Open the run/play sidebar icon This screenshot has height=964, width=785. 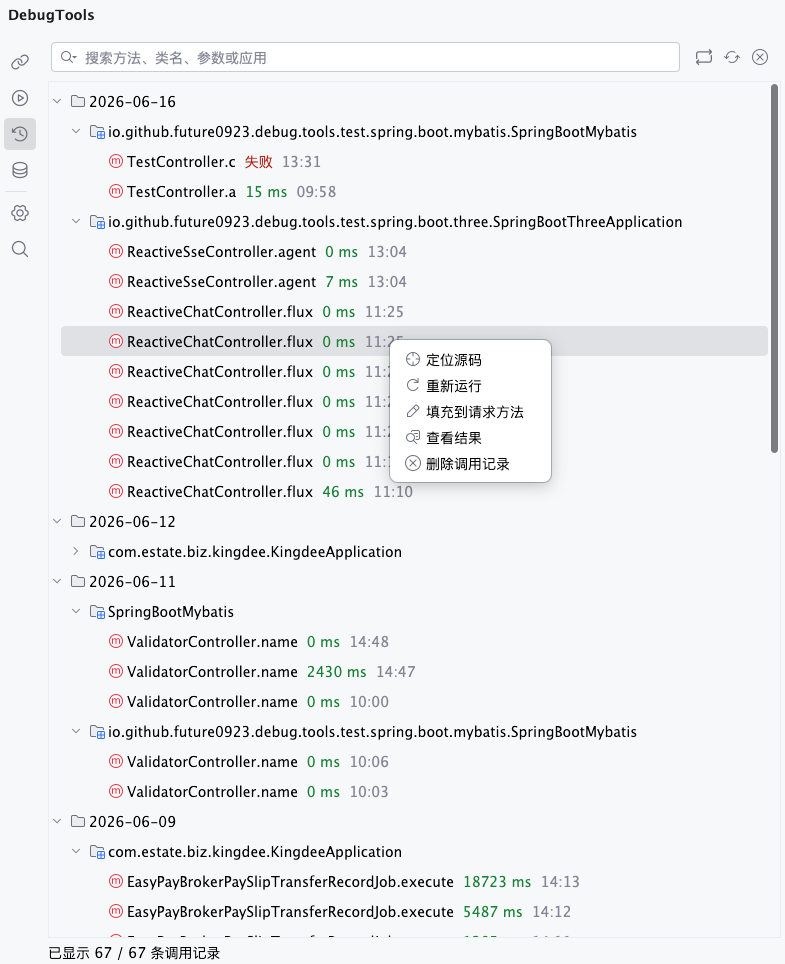(20, 98)
